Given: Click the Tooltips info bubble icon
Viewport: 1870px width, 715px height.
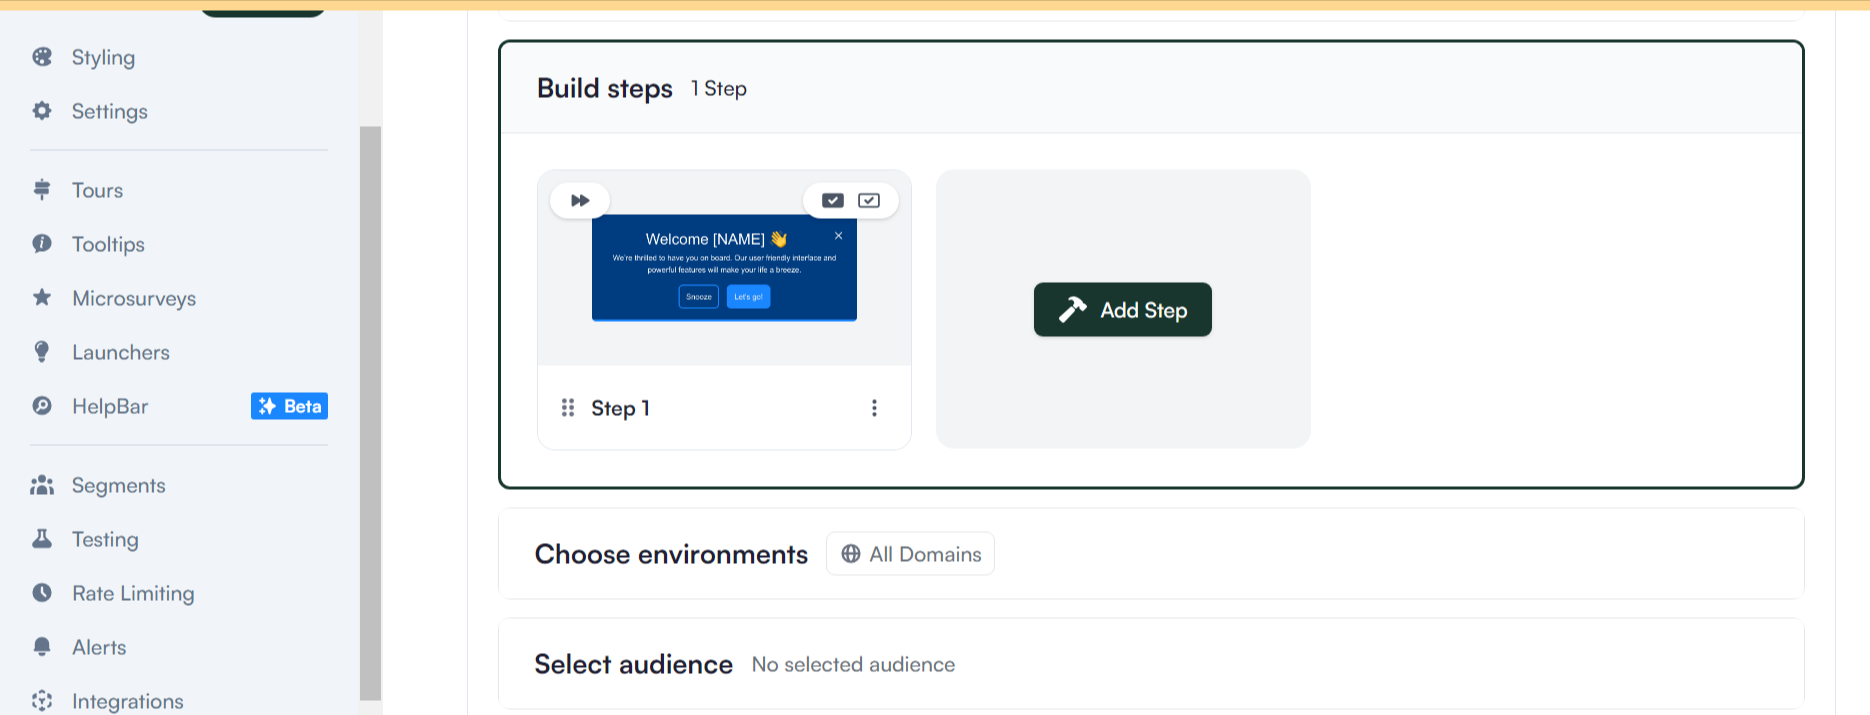Looking at the screenshot, I should pos(42,244).
